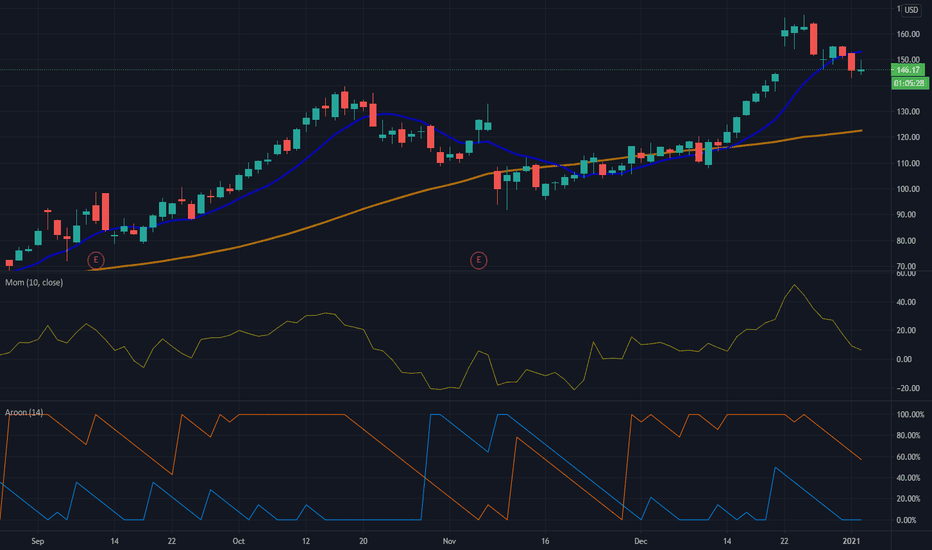
Task: Click the 0.00% Aroon scale label
Action: 906,520
